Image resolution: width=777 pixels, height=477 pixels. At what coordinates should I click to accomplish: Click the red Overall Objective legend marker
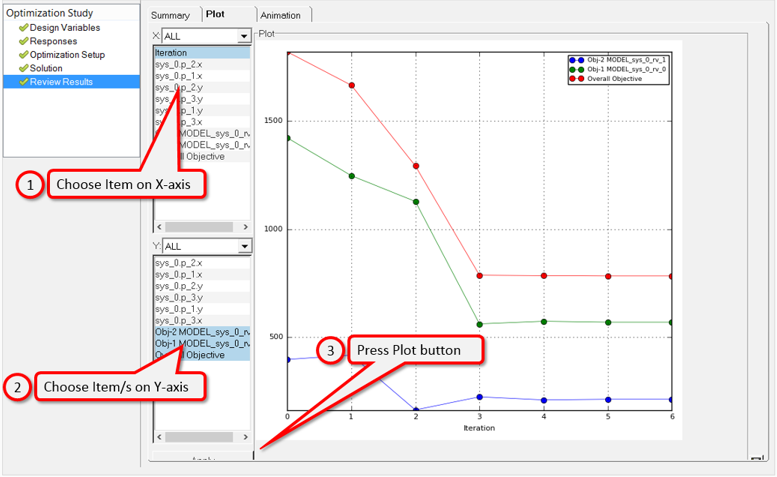[x=574, y=78]
